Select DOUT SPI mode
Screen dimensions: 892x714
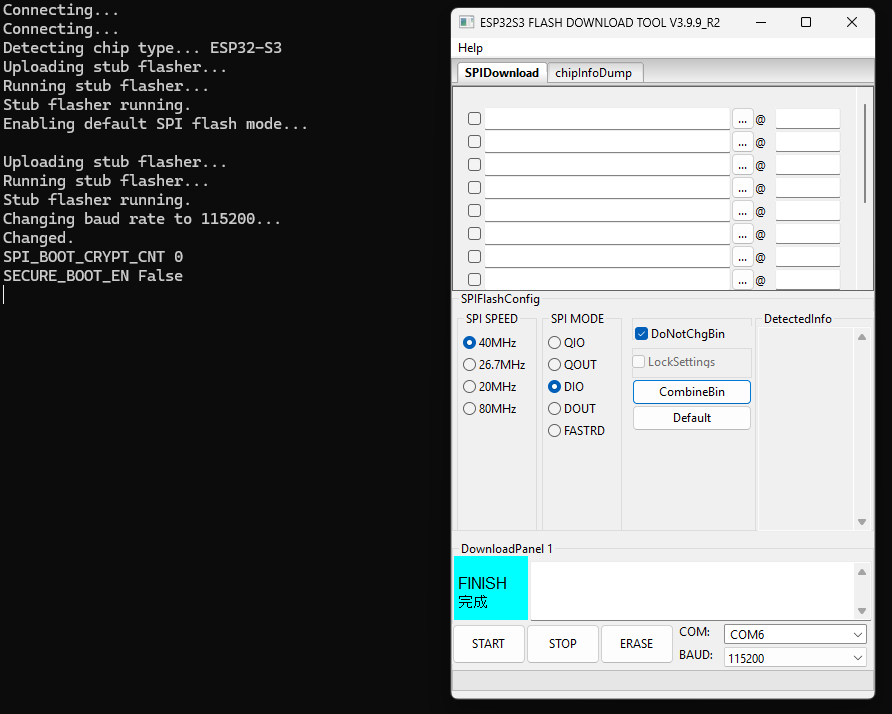coord(572,408)
